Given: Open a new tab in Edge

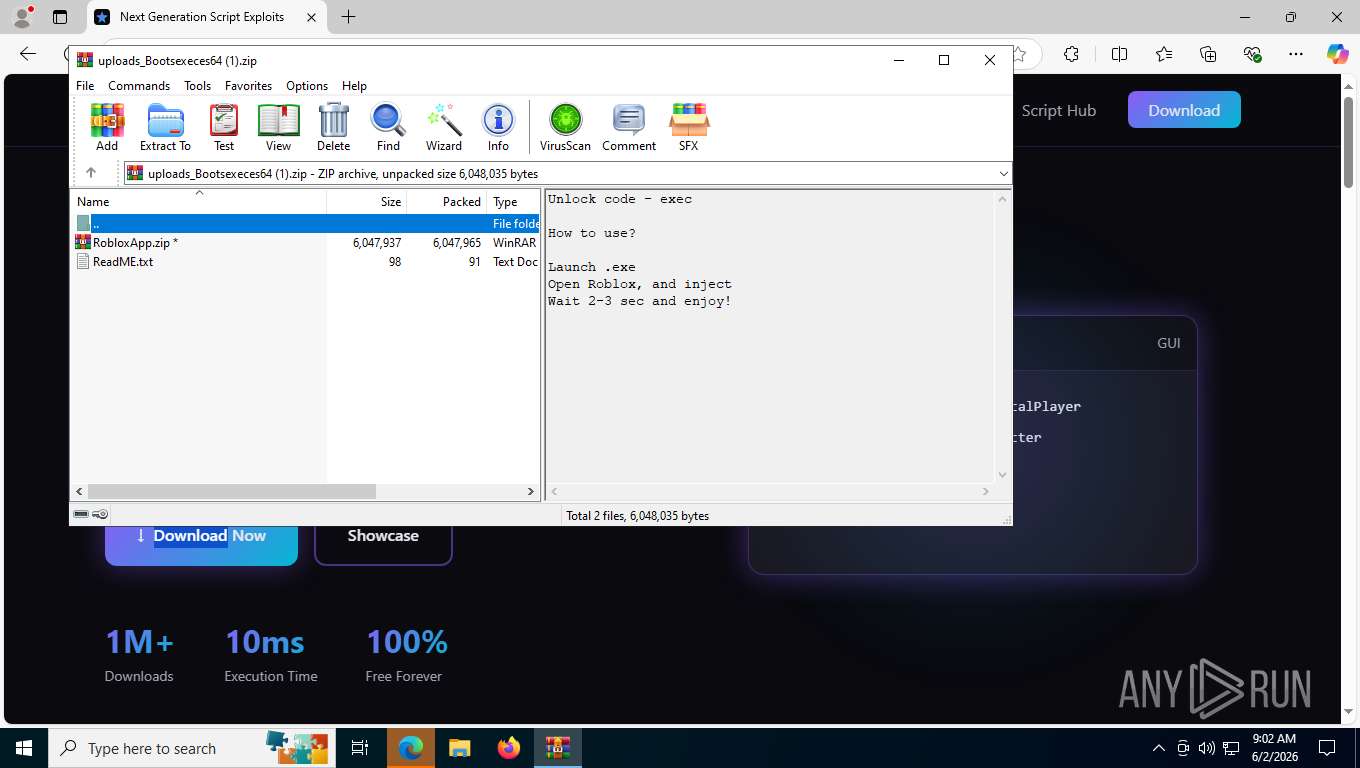Looking at the screenshot, I should click(x=348, y=17).
